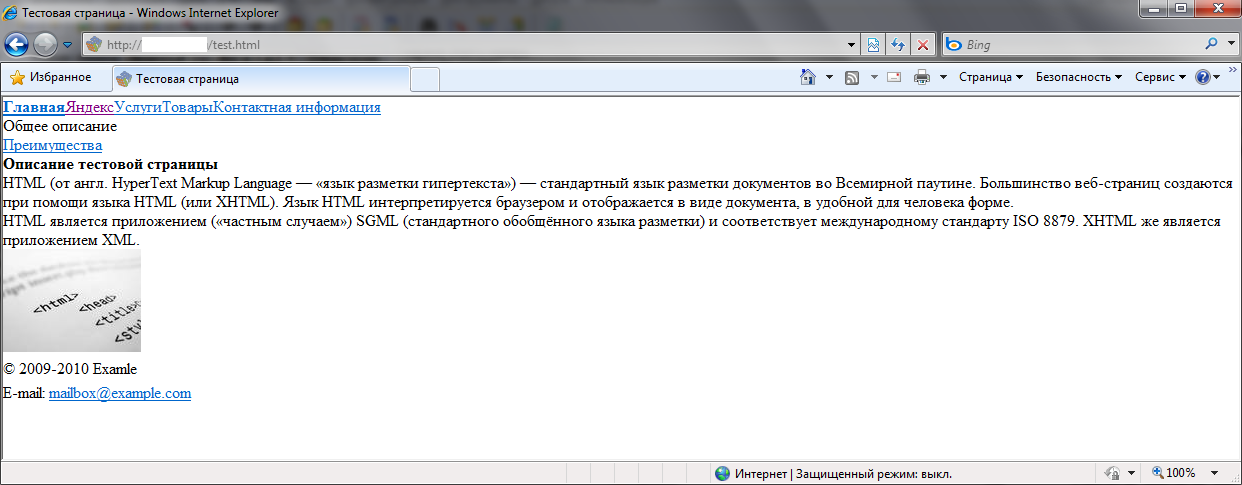Expand the feeds dropdown arrow

pyautogui.click(x=873, y=77)
